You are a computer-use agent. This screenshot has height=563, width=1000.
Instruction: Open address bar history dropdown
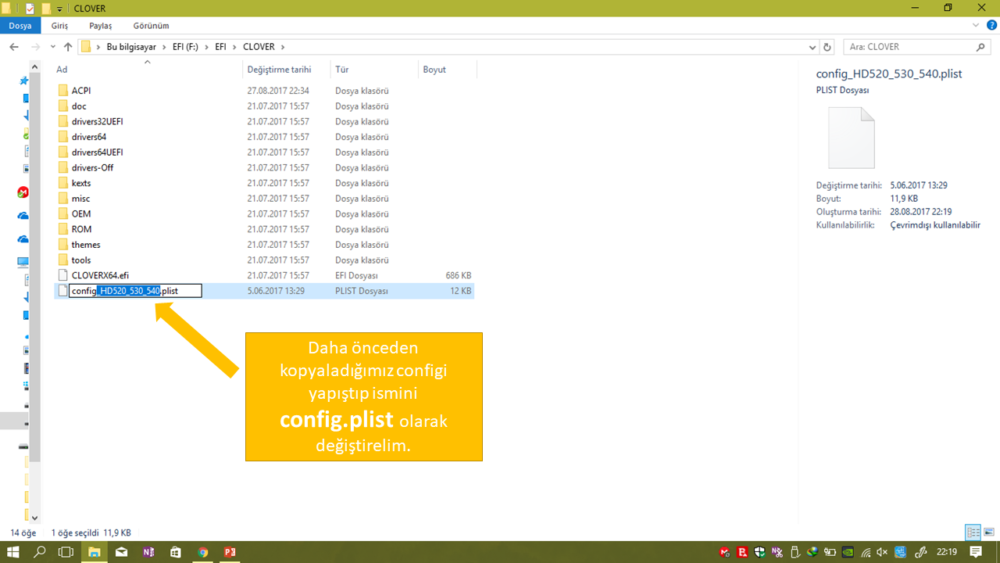point(812,47)
